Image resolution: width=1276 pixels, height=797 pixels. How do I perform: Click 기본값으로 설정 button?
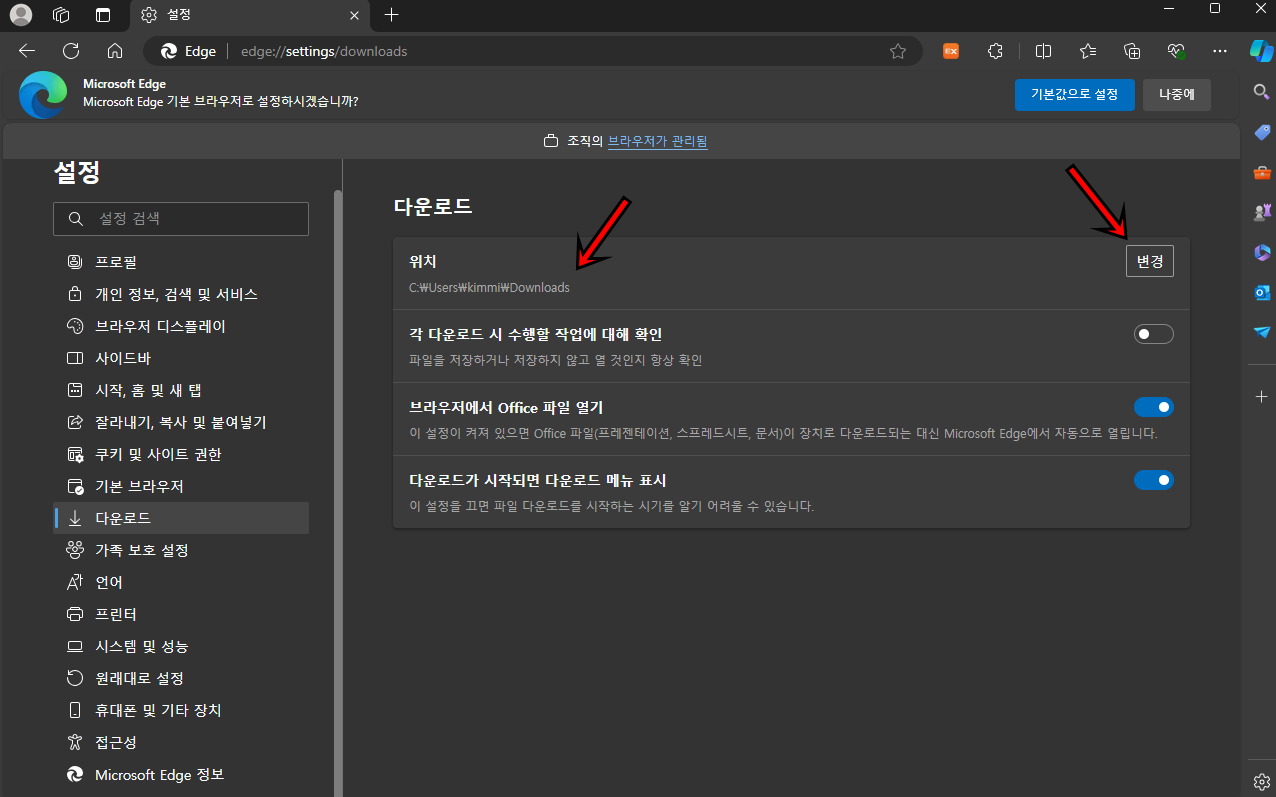(x=1075, y=95)
